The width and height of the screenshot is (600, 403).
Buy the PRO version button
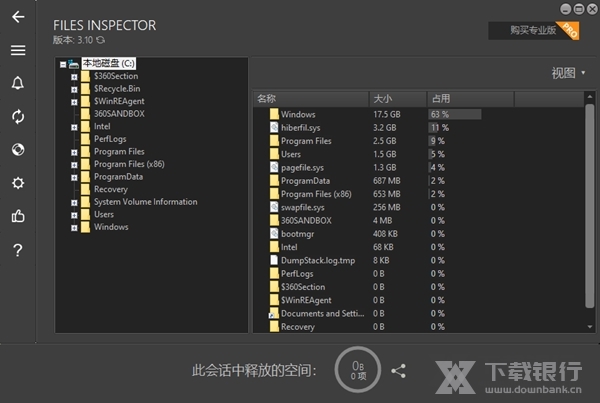[533, 31]
